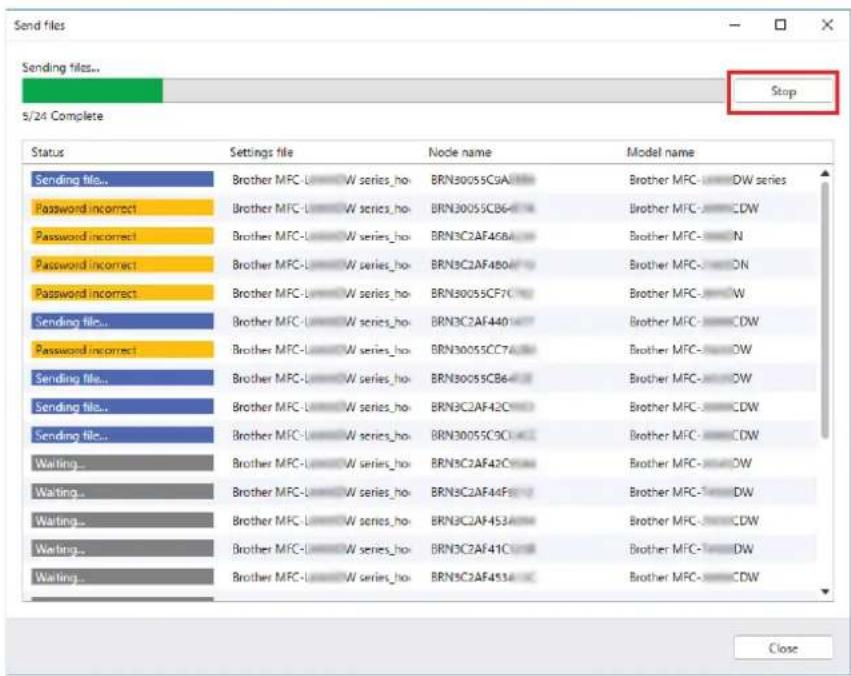Click settings file cell for BRN30055CC7A
Viewport: 851px width, 676px height.
pos(321,350)
